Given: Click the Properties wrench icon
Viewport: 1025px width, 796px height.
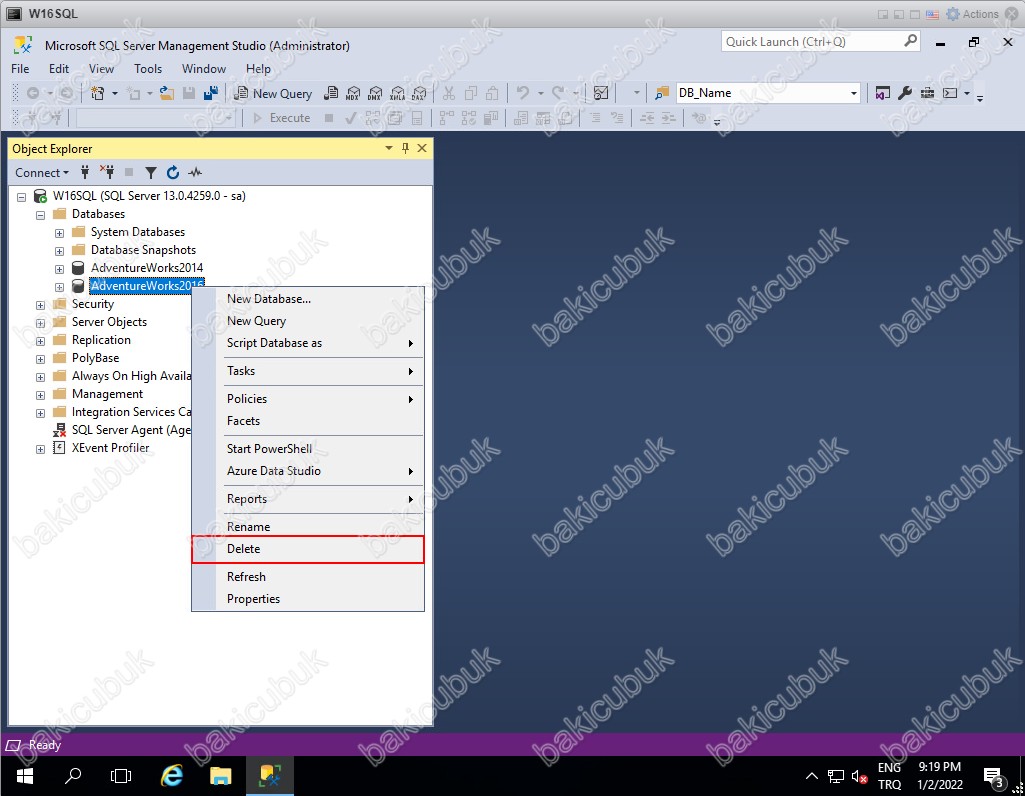Looking at the screenshot, I should tap(905, 93).
